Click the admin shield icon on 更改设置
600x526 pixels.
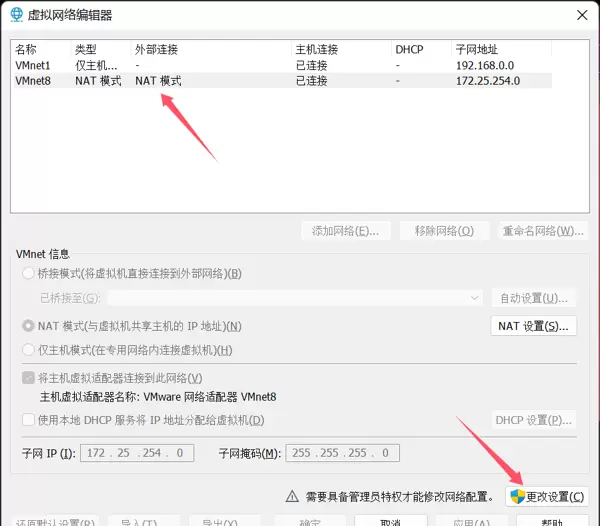pyautogui.click(x=517, y=496)
